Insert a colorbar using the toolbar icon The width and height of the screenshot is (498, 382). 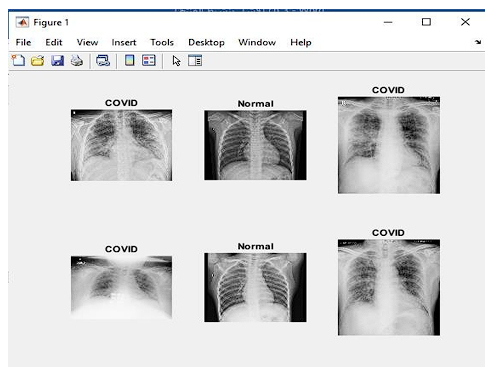click(129, 61)
